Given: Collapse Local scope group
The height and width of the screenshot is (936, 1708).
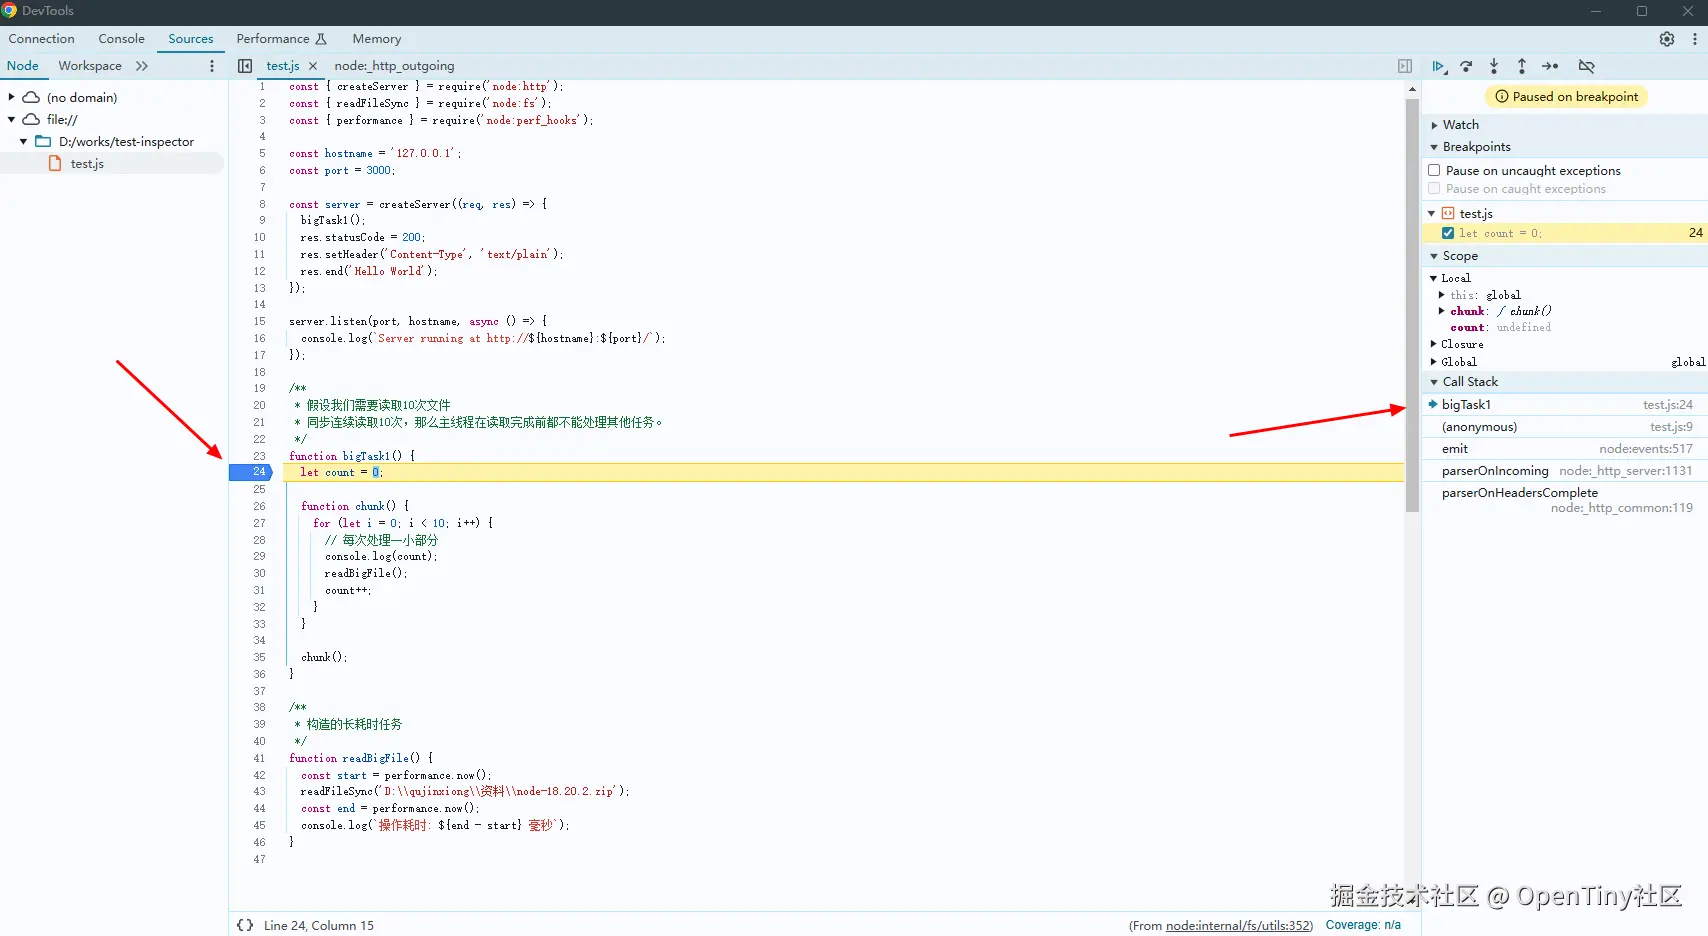Looking at the screenshot, I should pyautogui.click(x=1433, y=278).
